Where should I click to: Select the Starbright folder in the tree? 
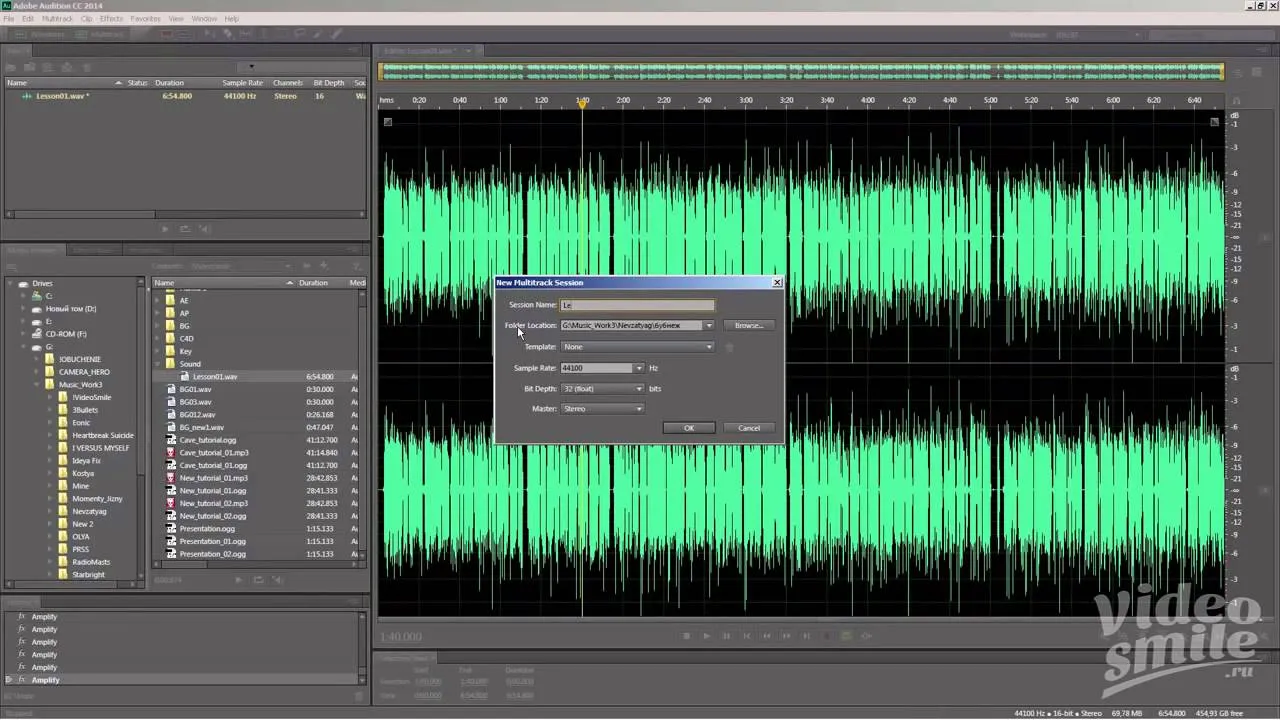coord(88,575)
